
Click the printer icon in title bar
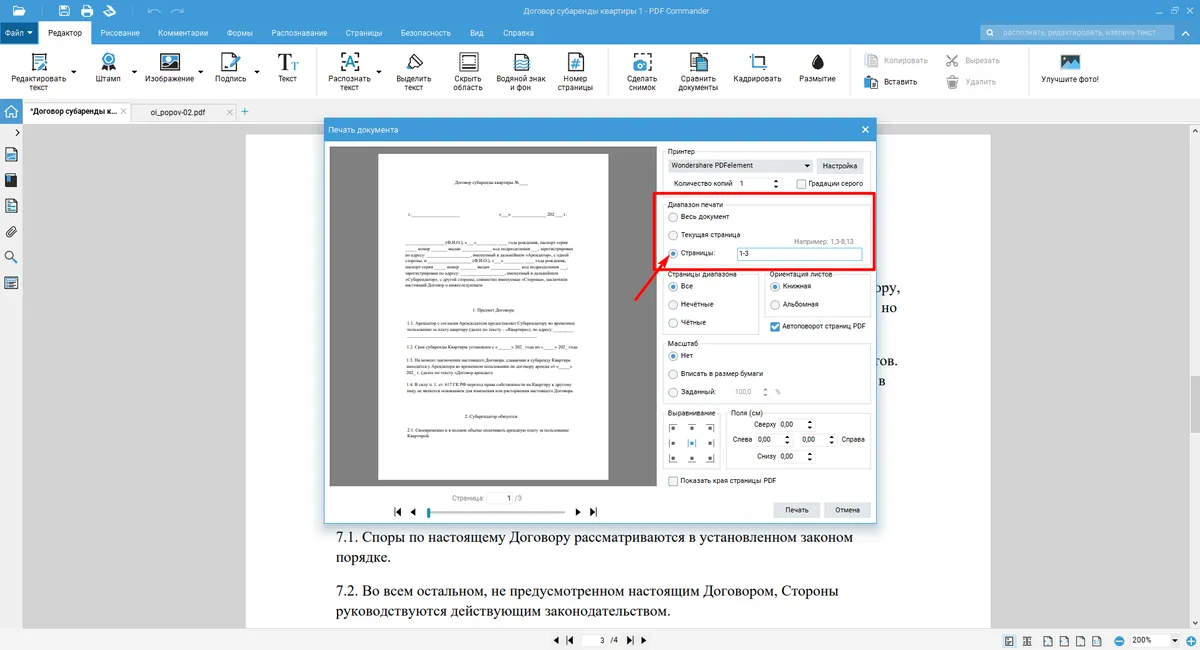(87, 11)
